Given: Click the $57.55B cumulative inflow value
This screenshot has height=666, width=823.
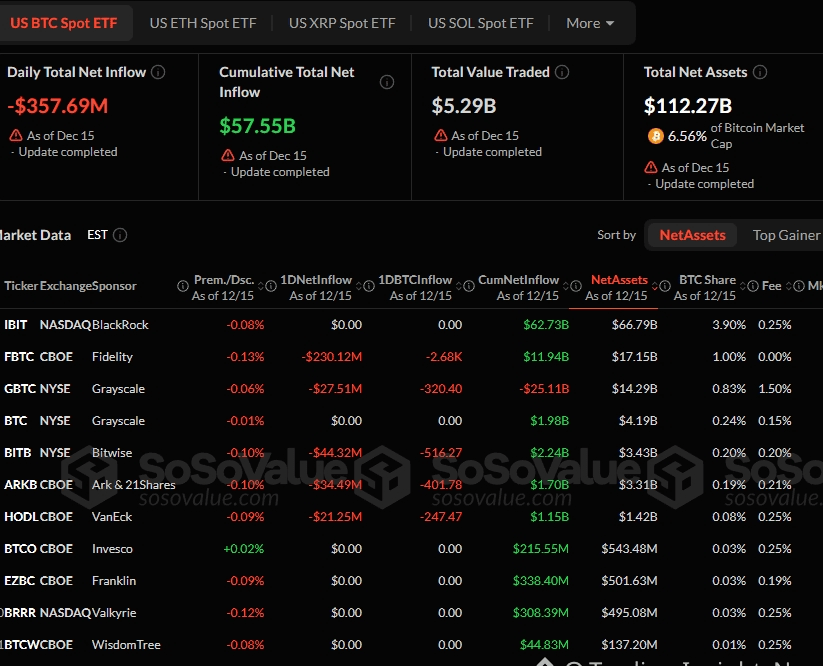Looking at the screenshot, I should coord(257,126).
